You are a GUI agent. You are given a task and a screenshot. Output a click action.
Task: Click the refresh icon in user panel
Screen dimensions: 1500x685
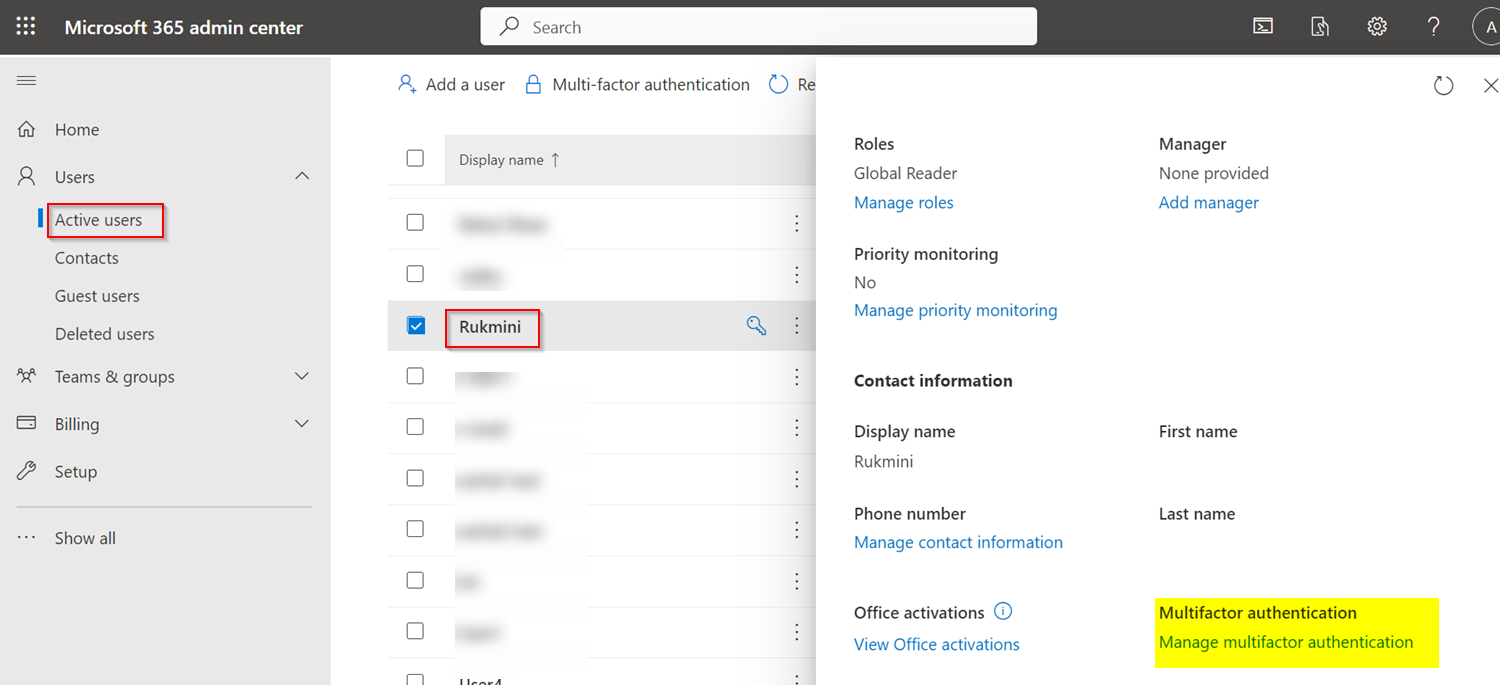pyautogui.click(x=1443, y=86)
